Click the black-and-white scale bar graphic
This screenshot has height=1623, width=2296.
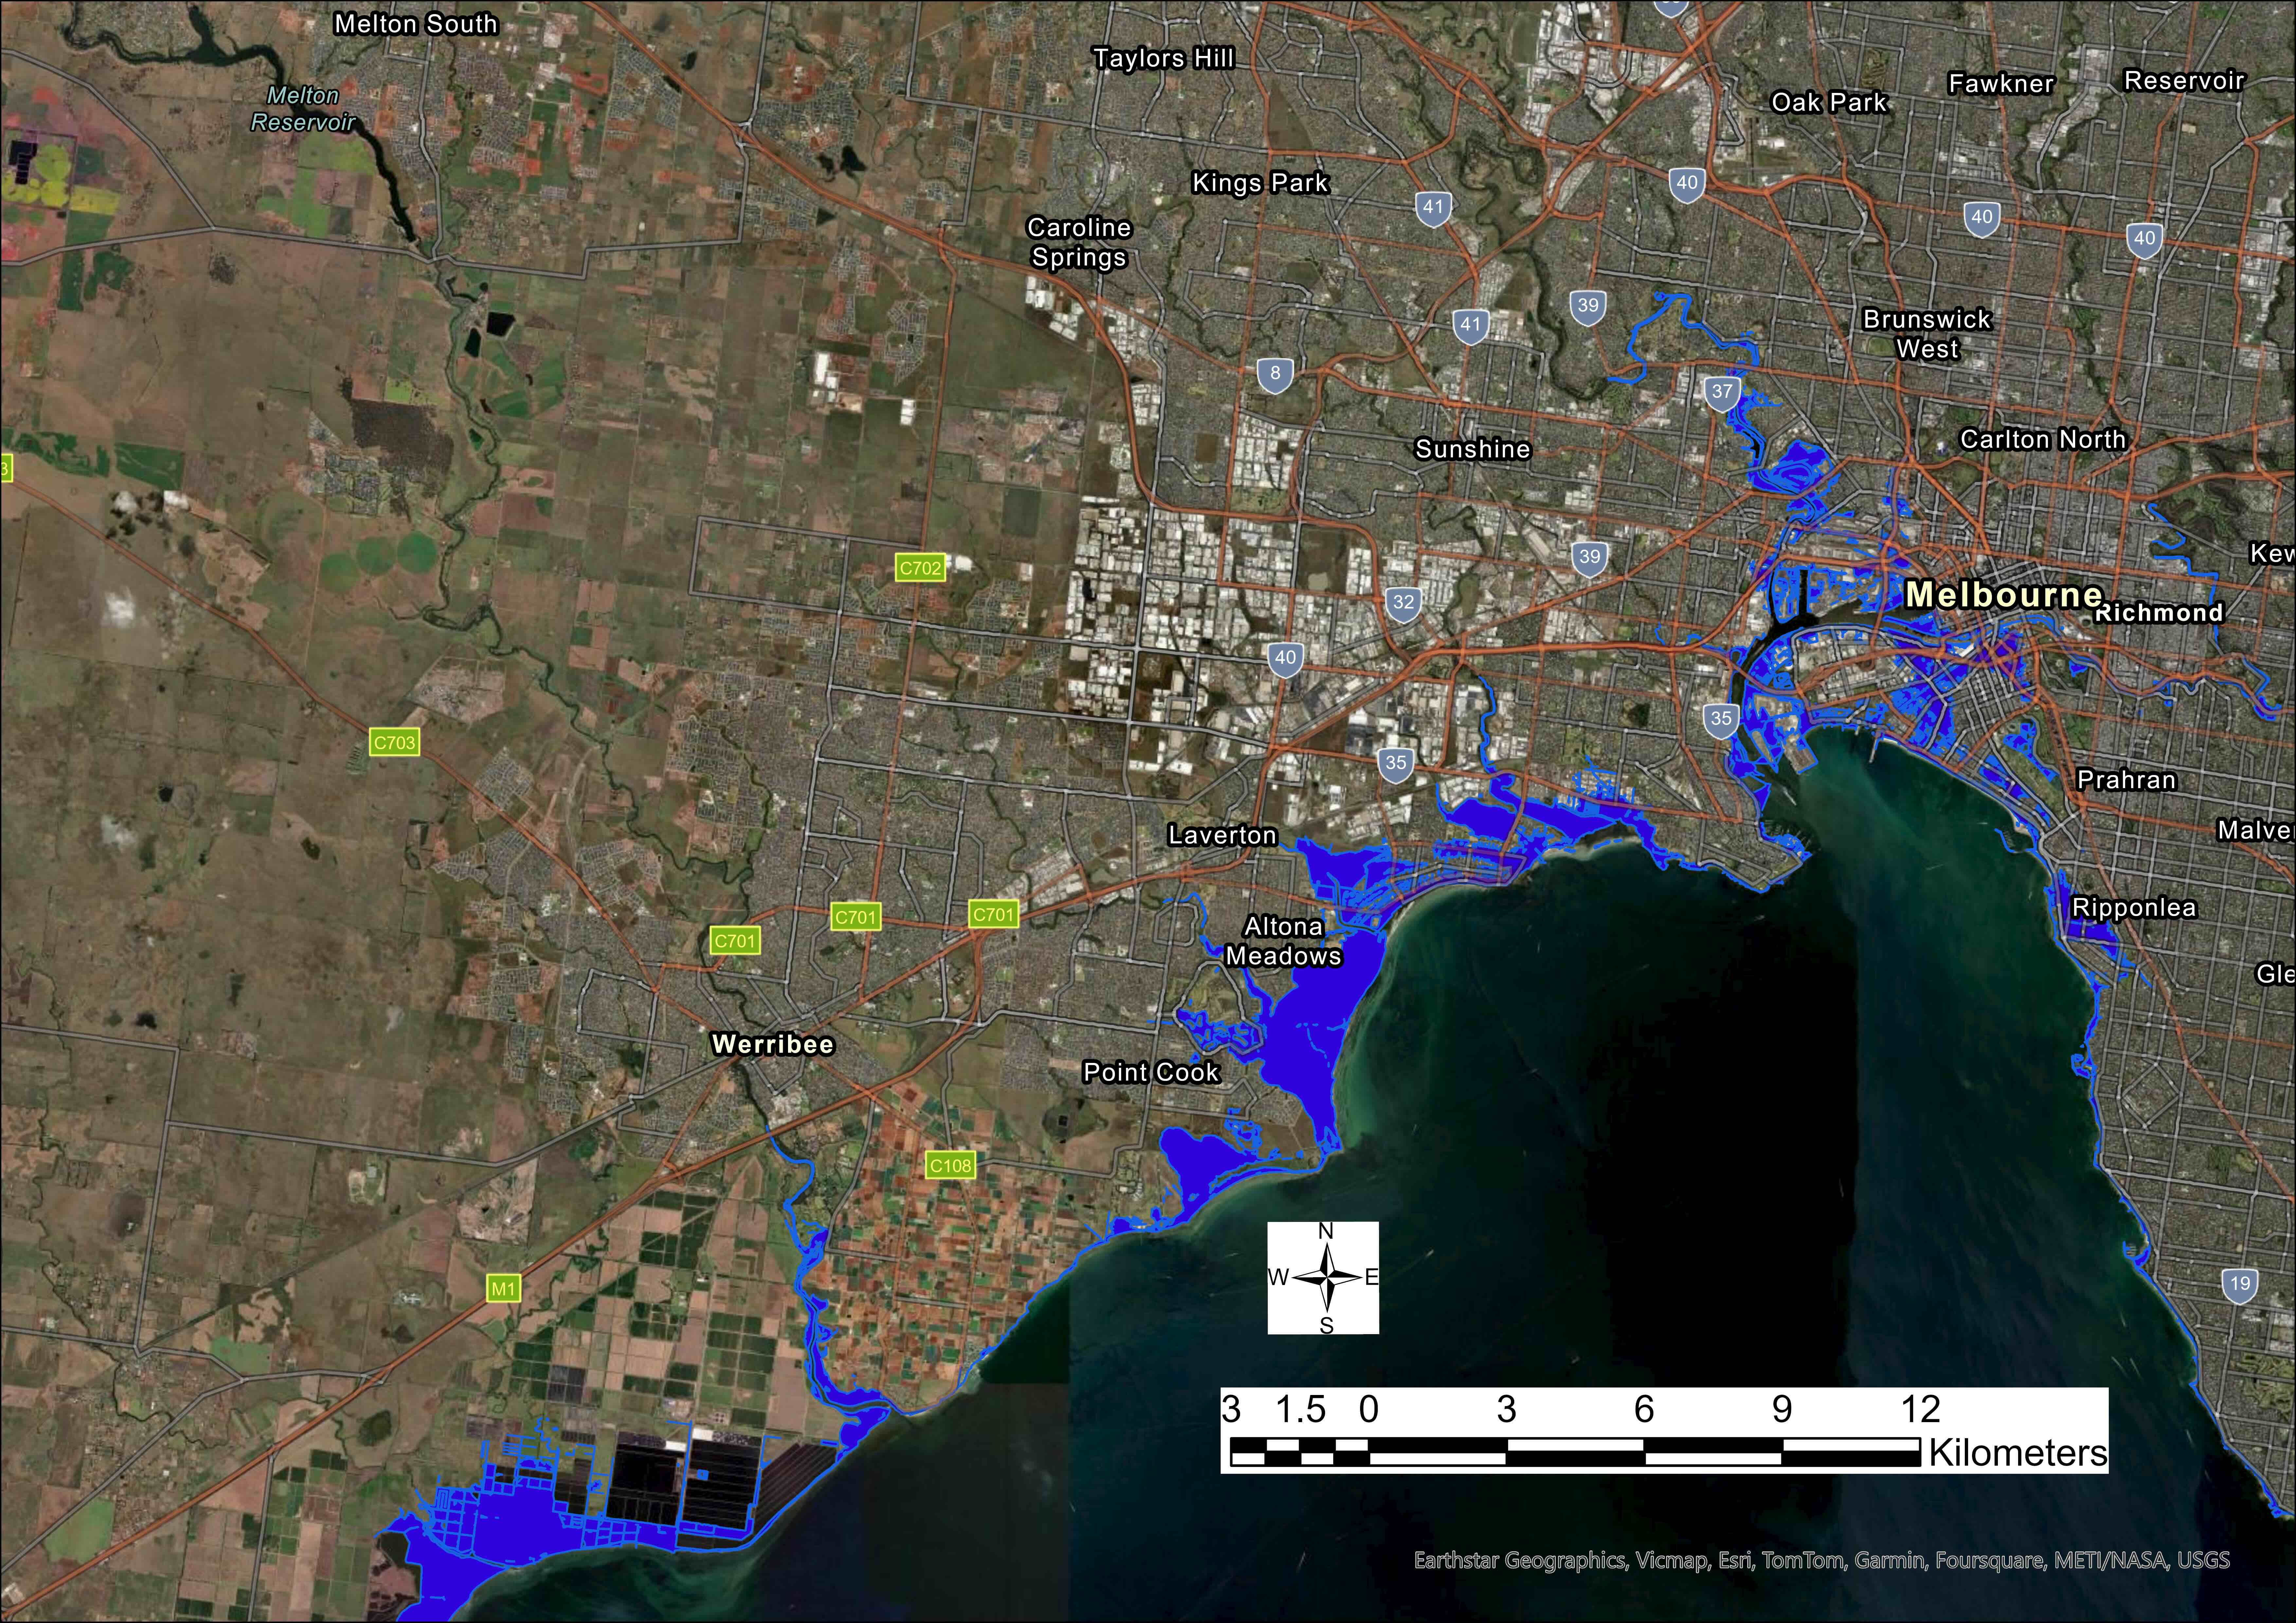1575,1452
